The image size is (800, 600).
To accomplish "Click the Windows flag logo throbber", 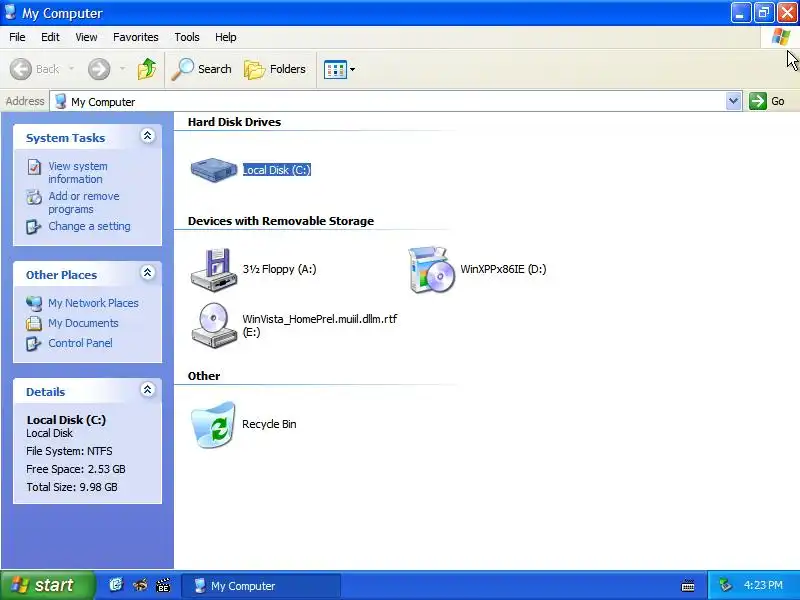I will click(x=781, y=37).
